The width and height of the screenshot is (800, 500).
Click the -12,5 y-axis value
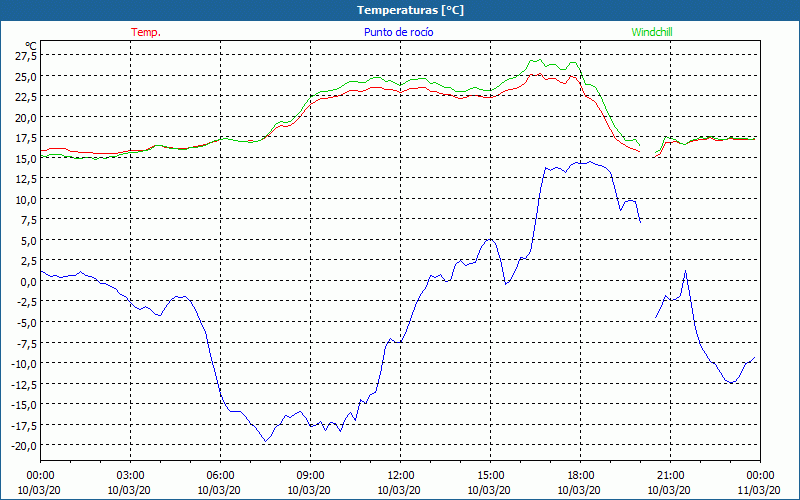[x=24, y=384]
